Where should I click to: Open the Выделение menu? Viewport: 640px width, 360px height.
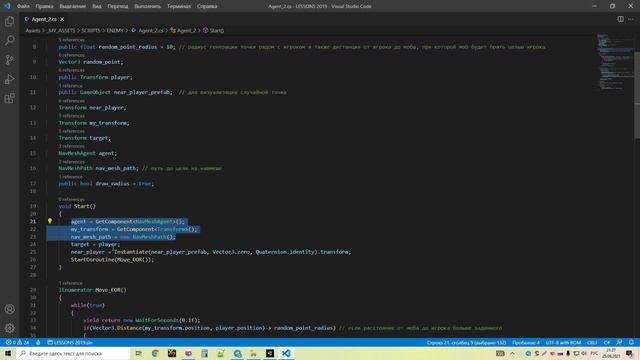coord(73,6)
